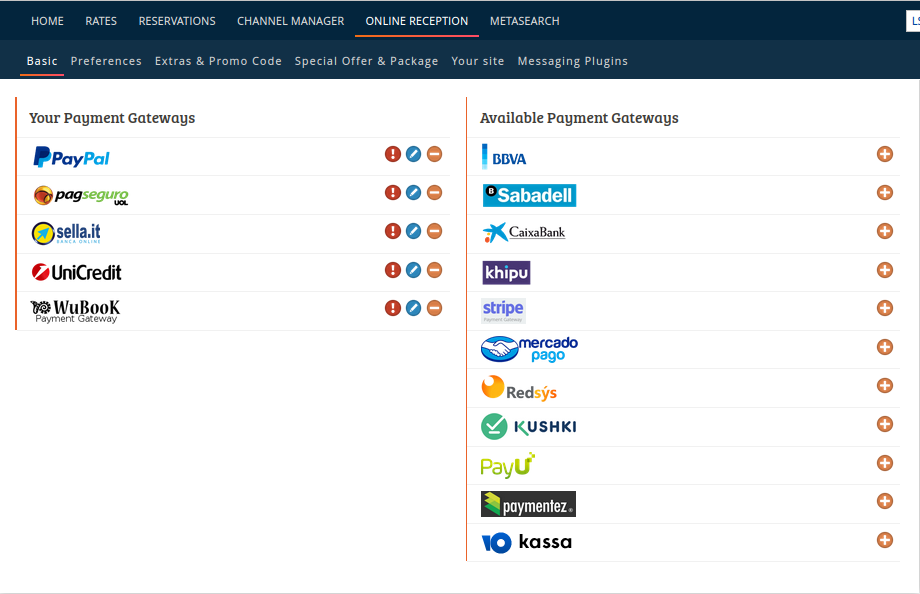Click the YooKassa logo

[526, 542]
